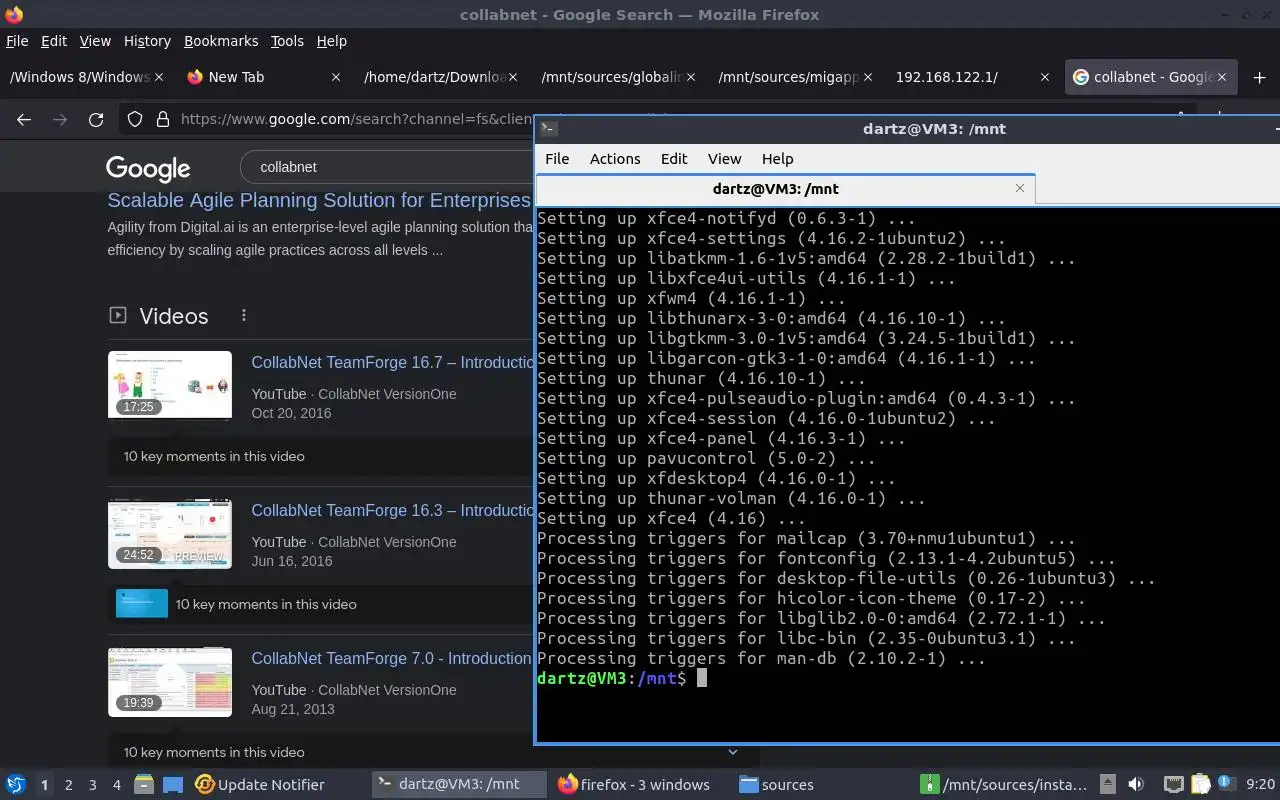
Task: Click the 19:39 TeamForge 7.0 video thumbnail
Action: click(170, 682)
